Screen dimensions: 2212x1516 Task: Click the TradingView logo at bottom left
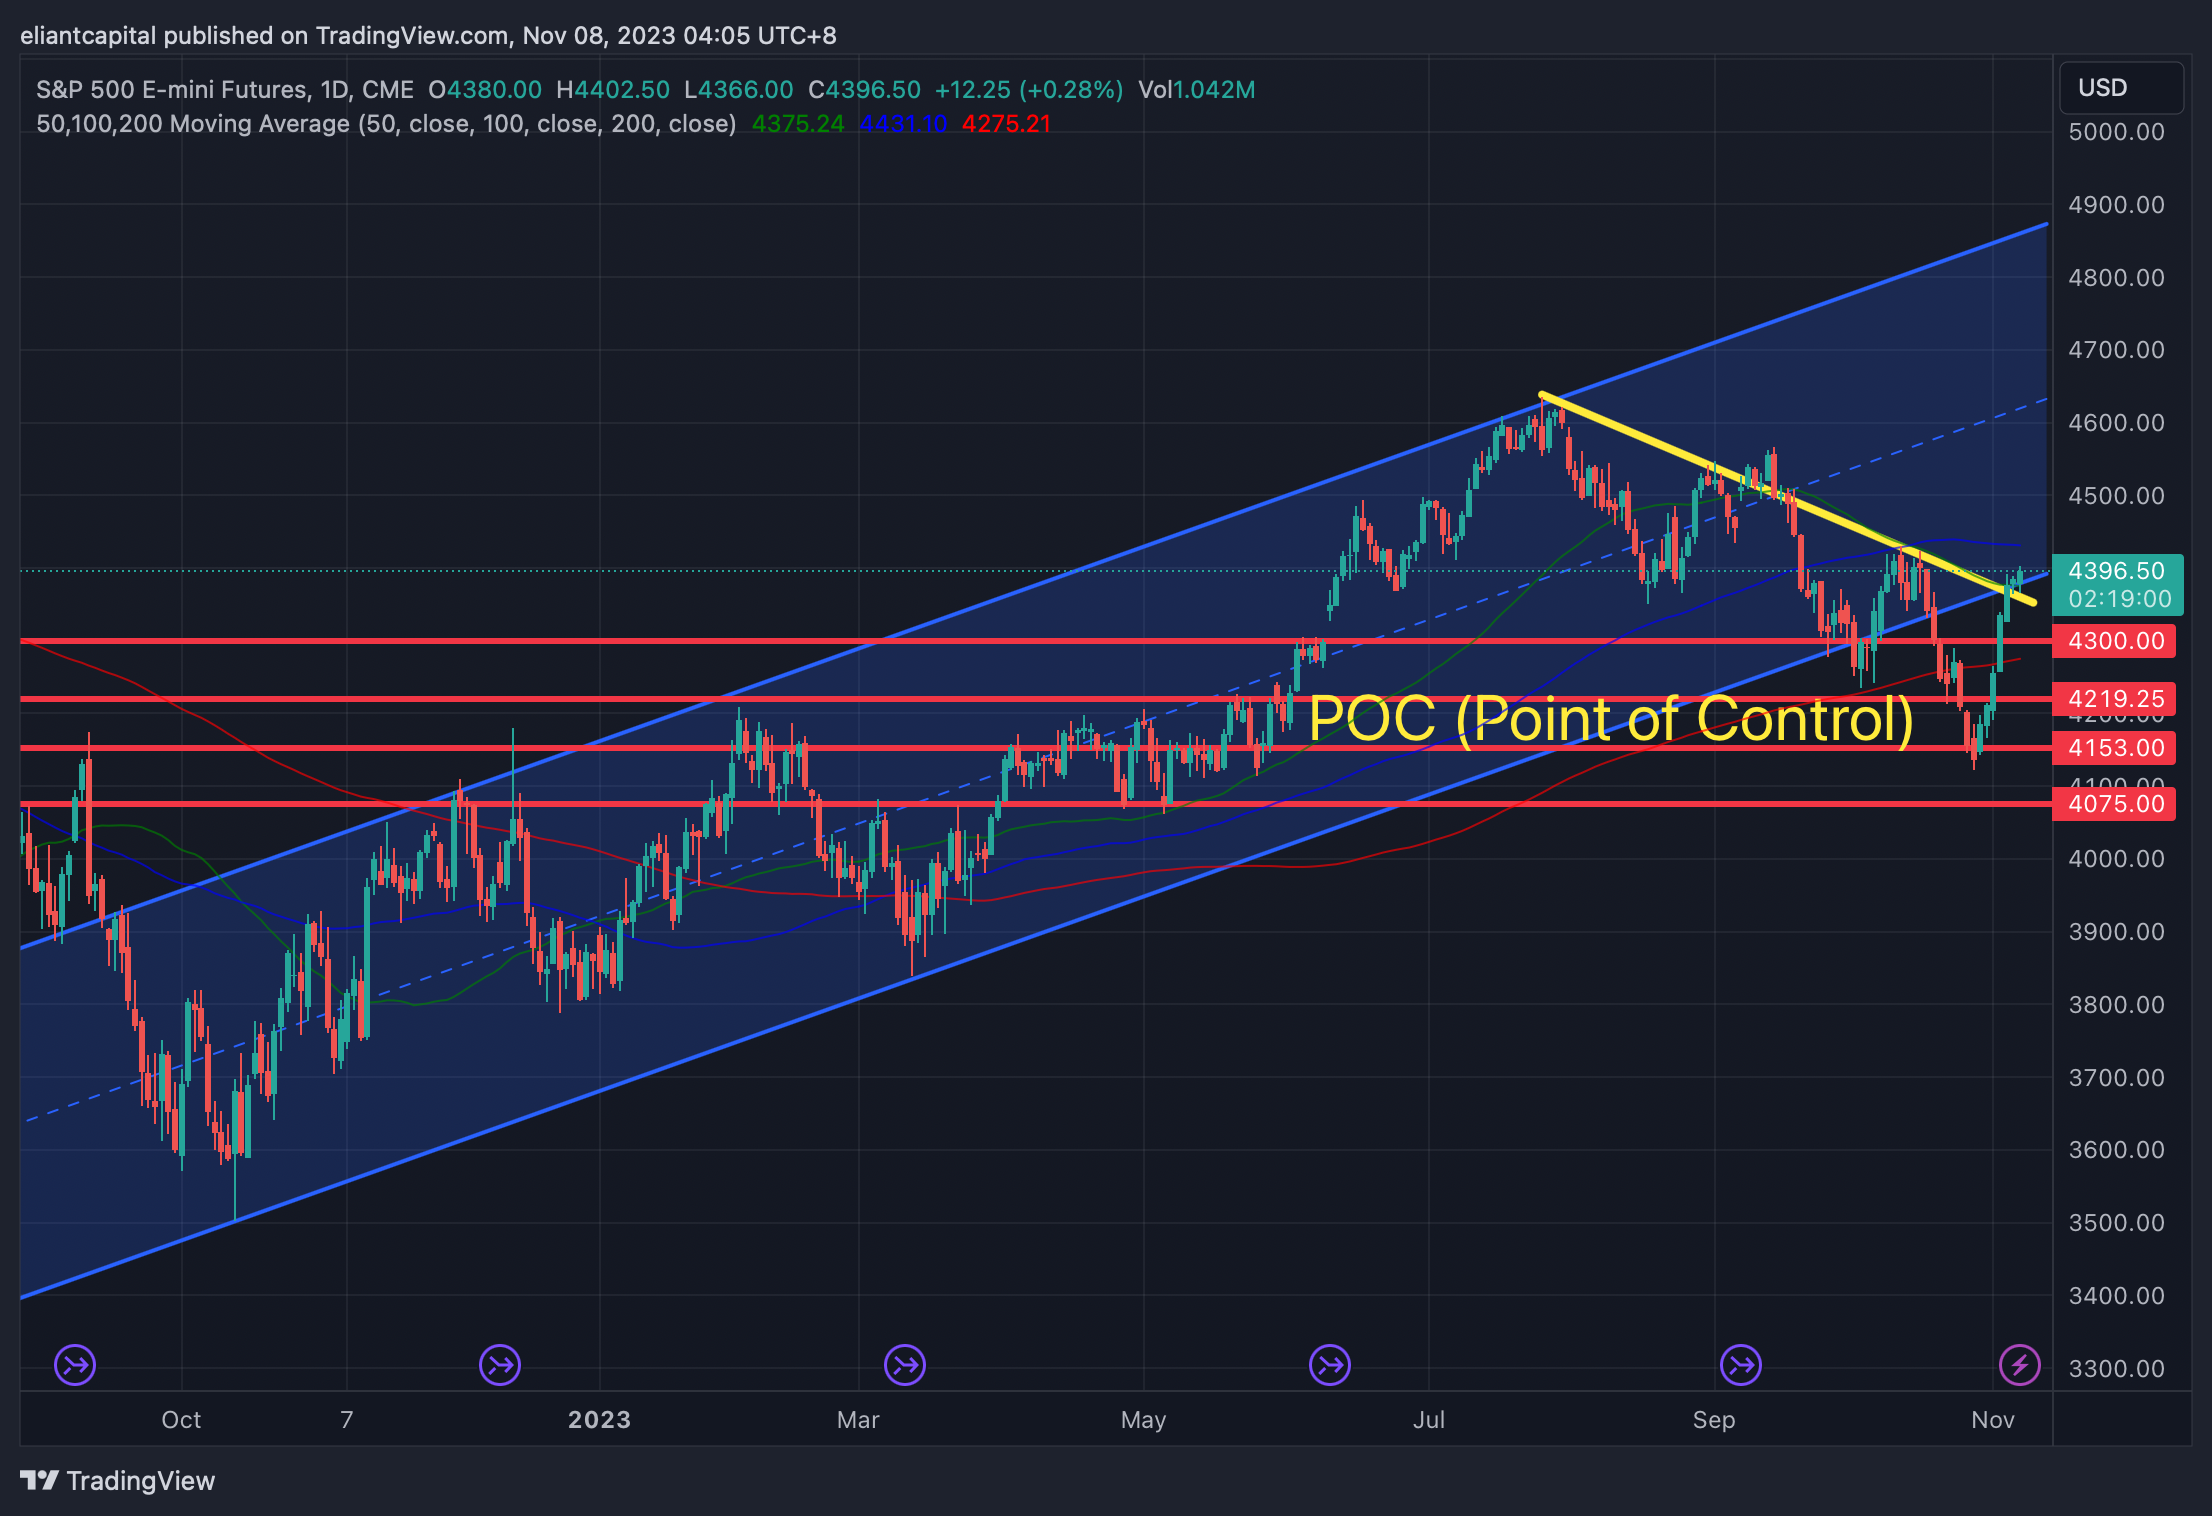pos(118,1481)
